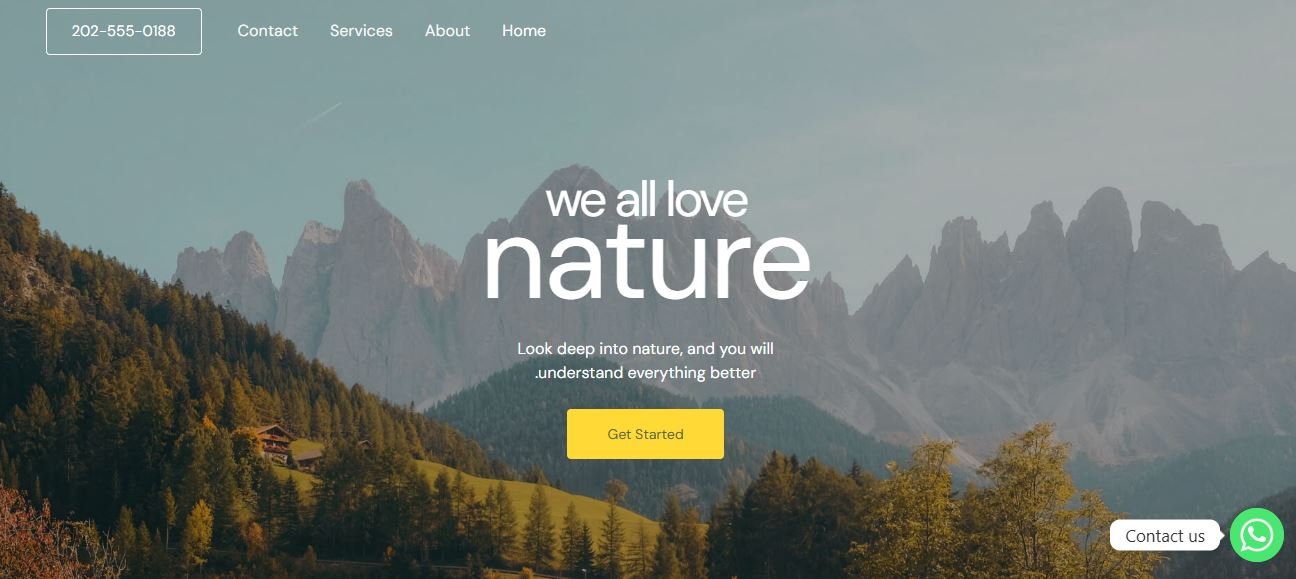This screenshot has width=1296, height=579.
Task: Click the Contact us chat bubble
Action: coord(1165,535)
